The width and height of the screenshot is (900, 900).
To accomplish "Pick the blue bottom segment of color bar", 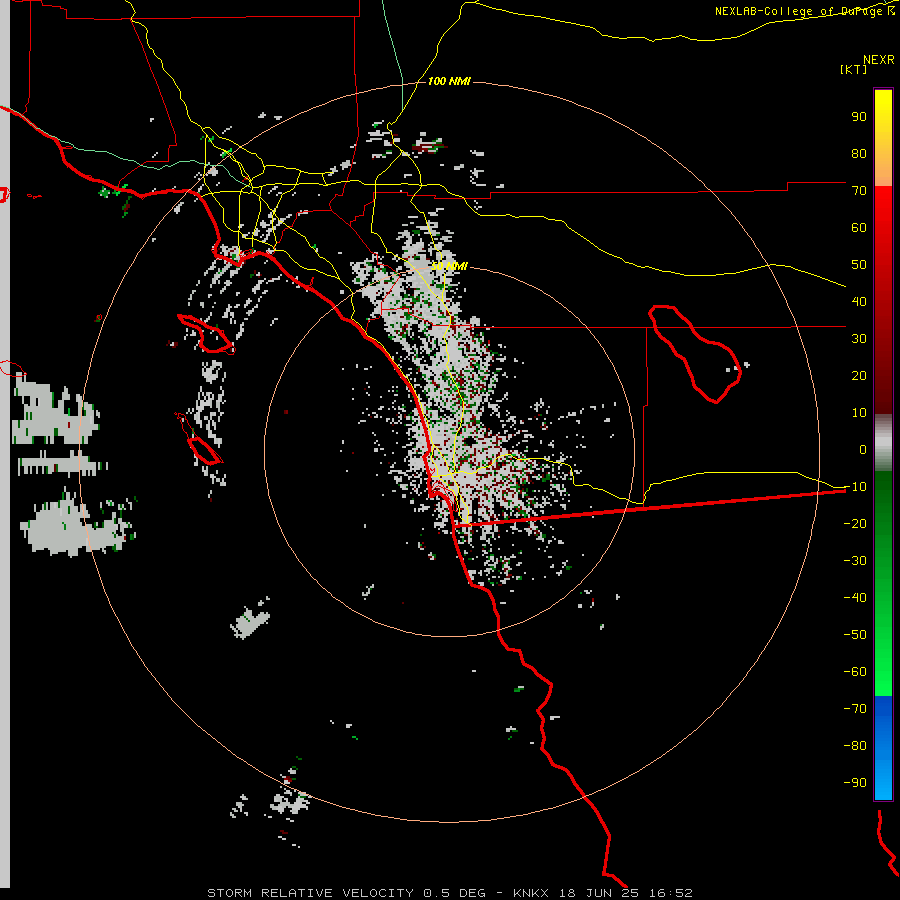I will click(883, 748).
